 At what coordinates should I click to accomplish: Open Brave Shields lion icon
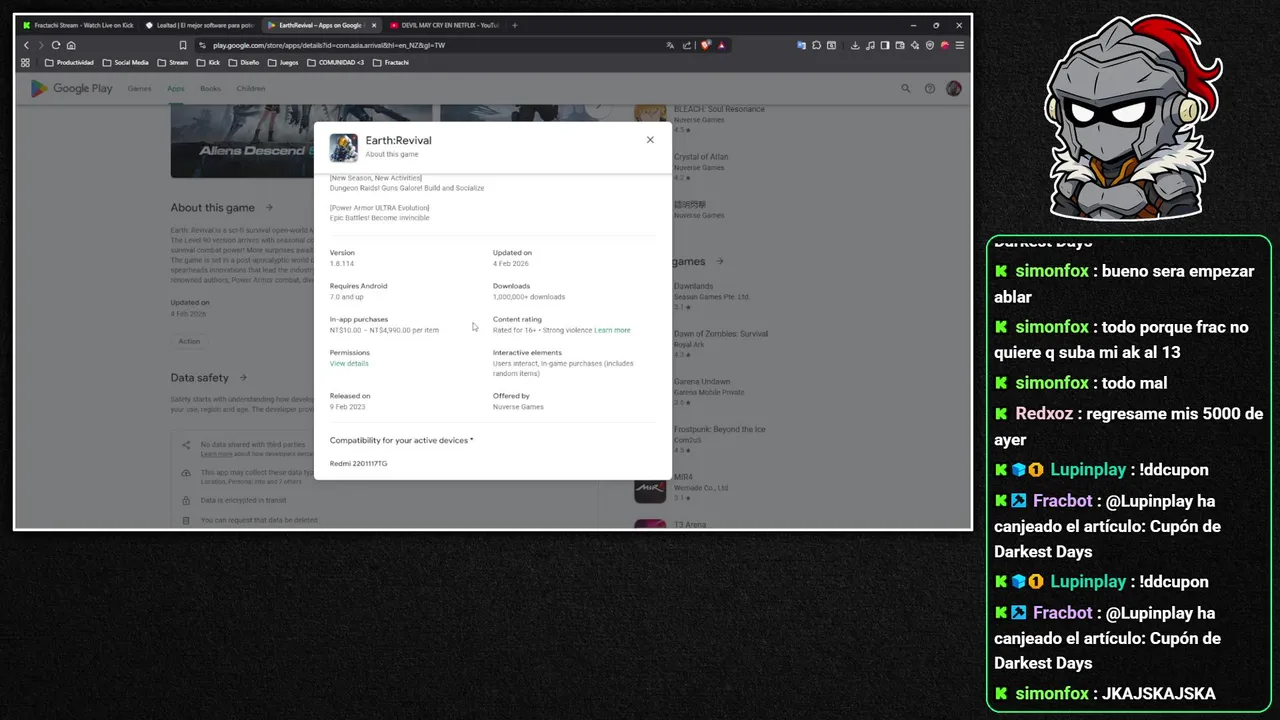tap(706, 45)
